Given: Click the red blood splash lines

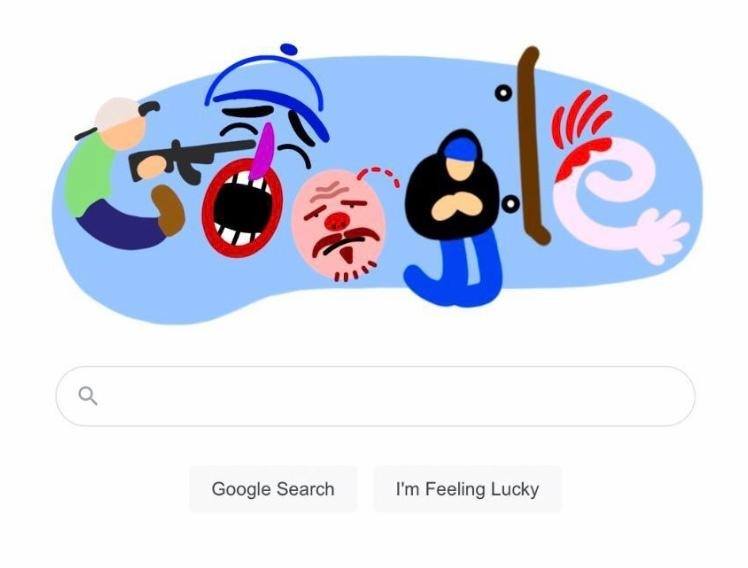Looking at the screenshot, I should tap(581, 117).
